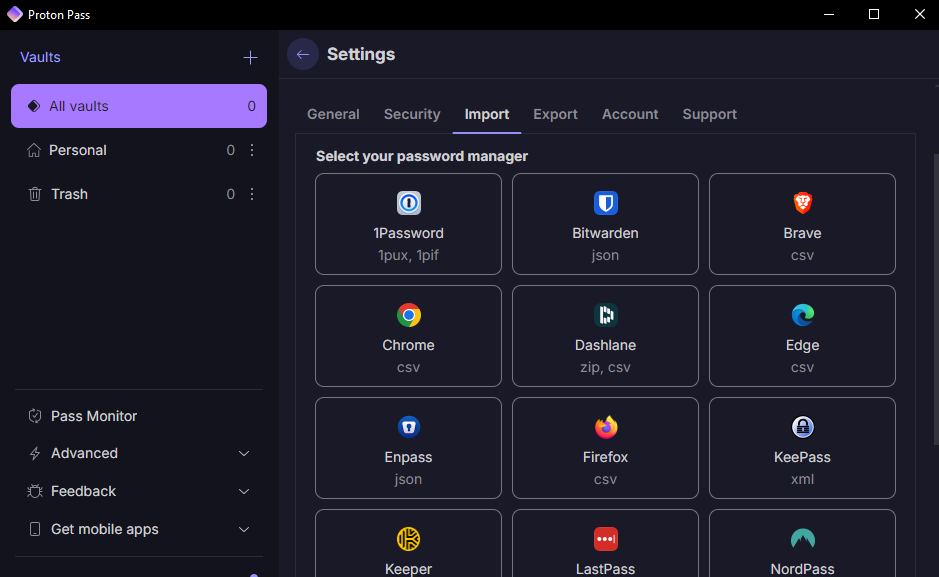Click the 'zip, csv' format text
The height and width of the screenshot is (577, 939).
coord(605,368)
